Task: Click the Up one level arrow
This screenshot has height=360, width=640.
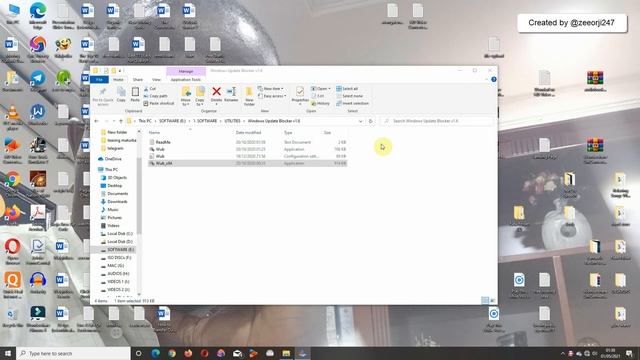Action: click(x=121, y=121)
